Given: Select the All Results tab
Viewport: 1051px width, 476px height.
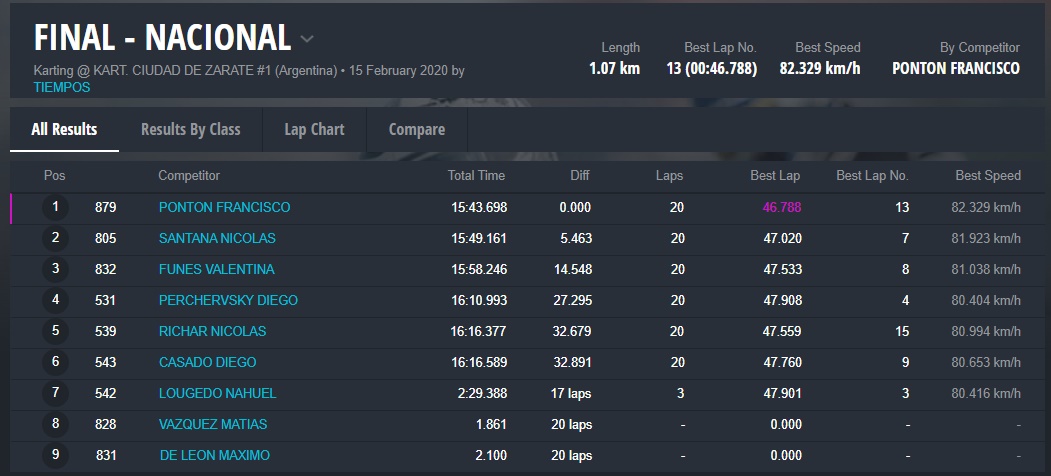Looking at the screenshot, I should pos(64,129).
